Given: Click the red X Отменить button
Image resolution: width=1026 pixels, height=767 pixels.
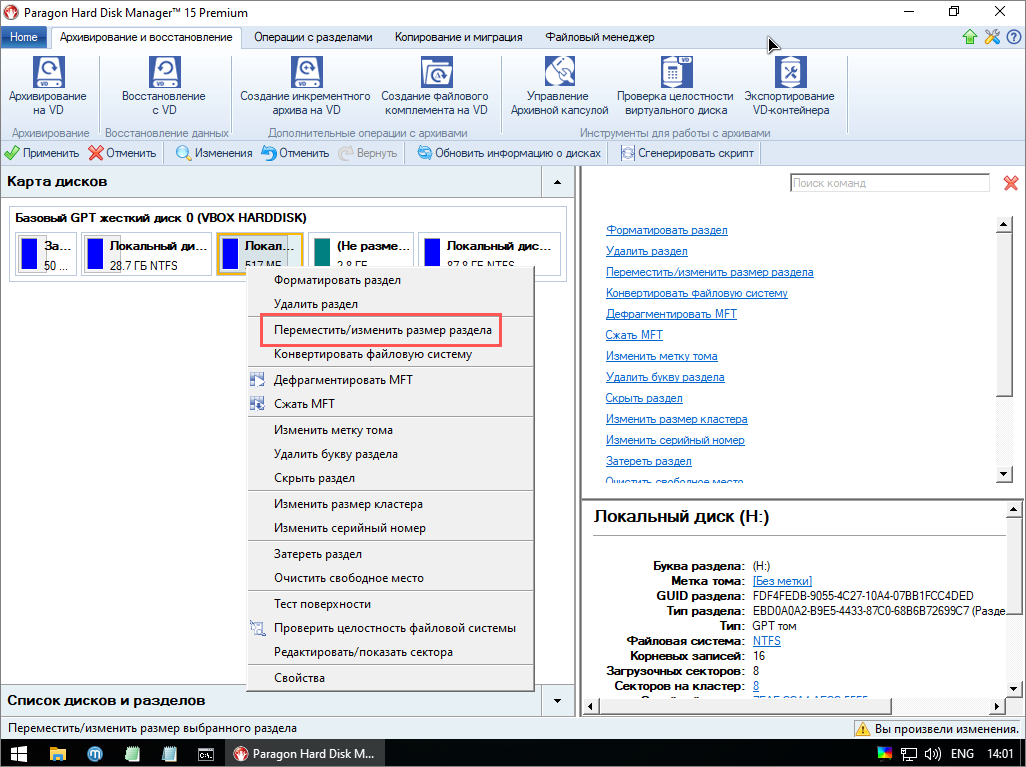Looking at the screenshot, I should click(x=122, y=153).
